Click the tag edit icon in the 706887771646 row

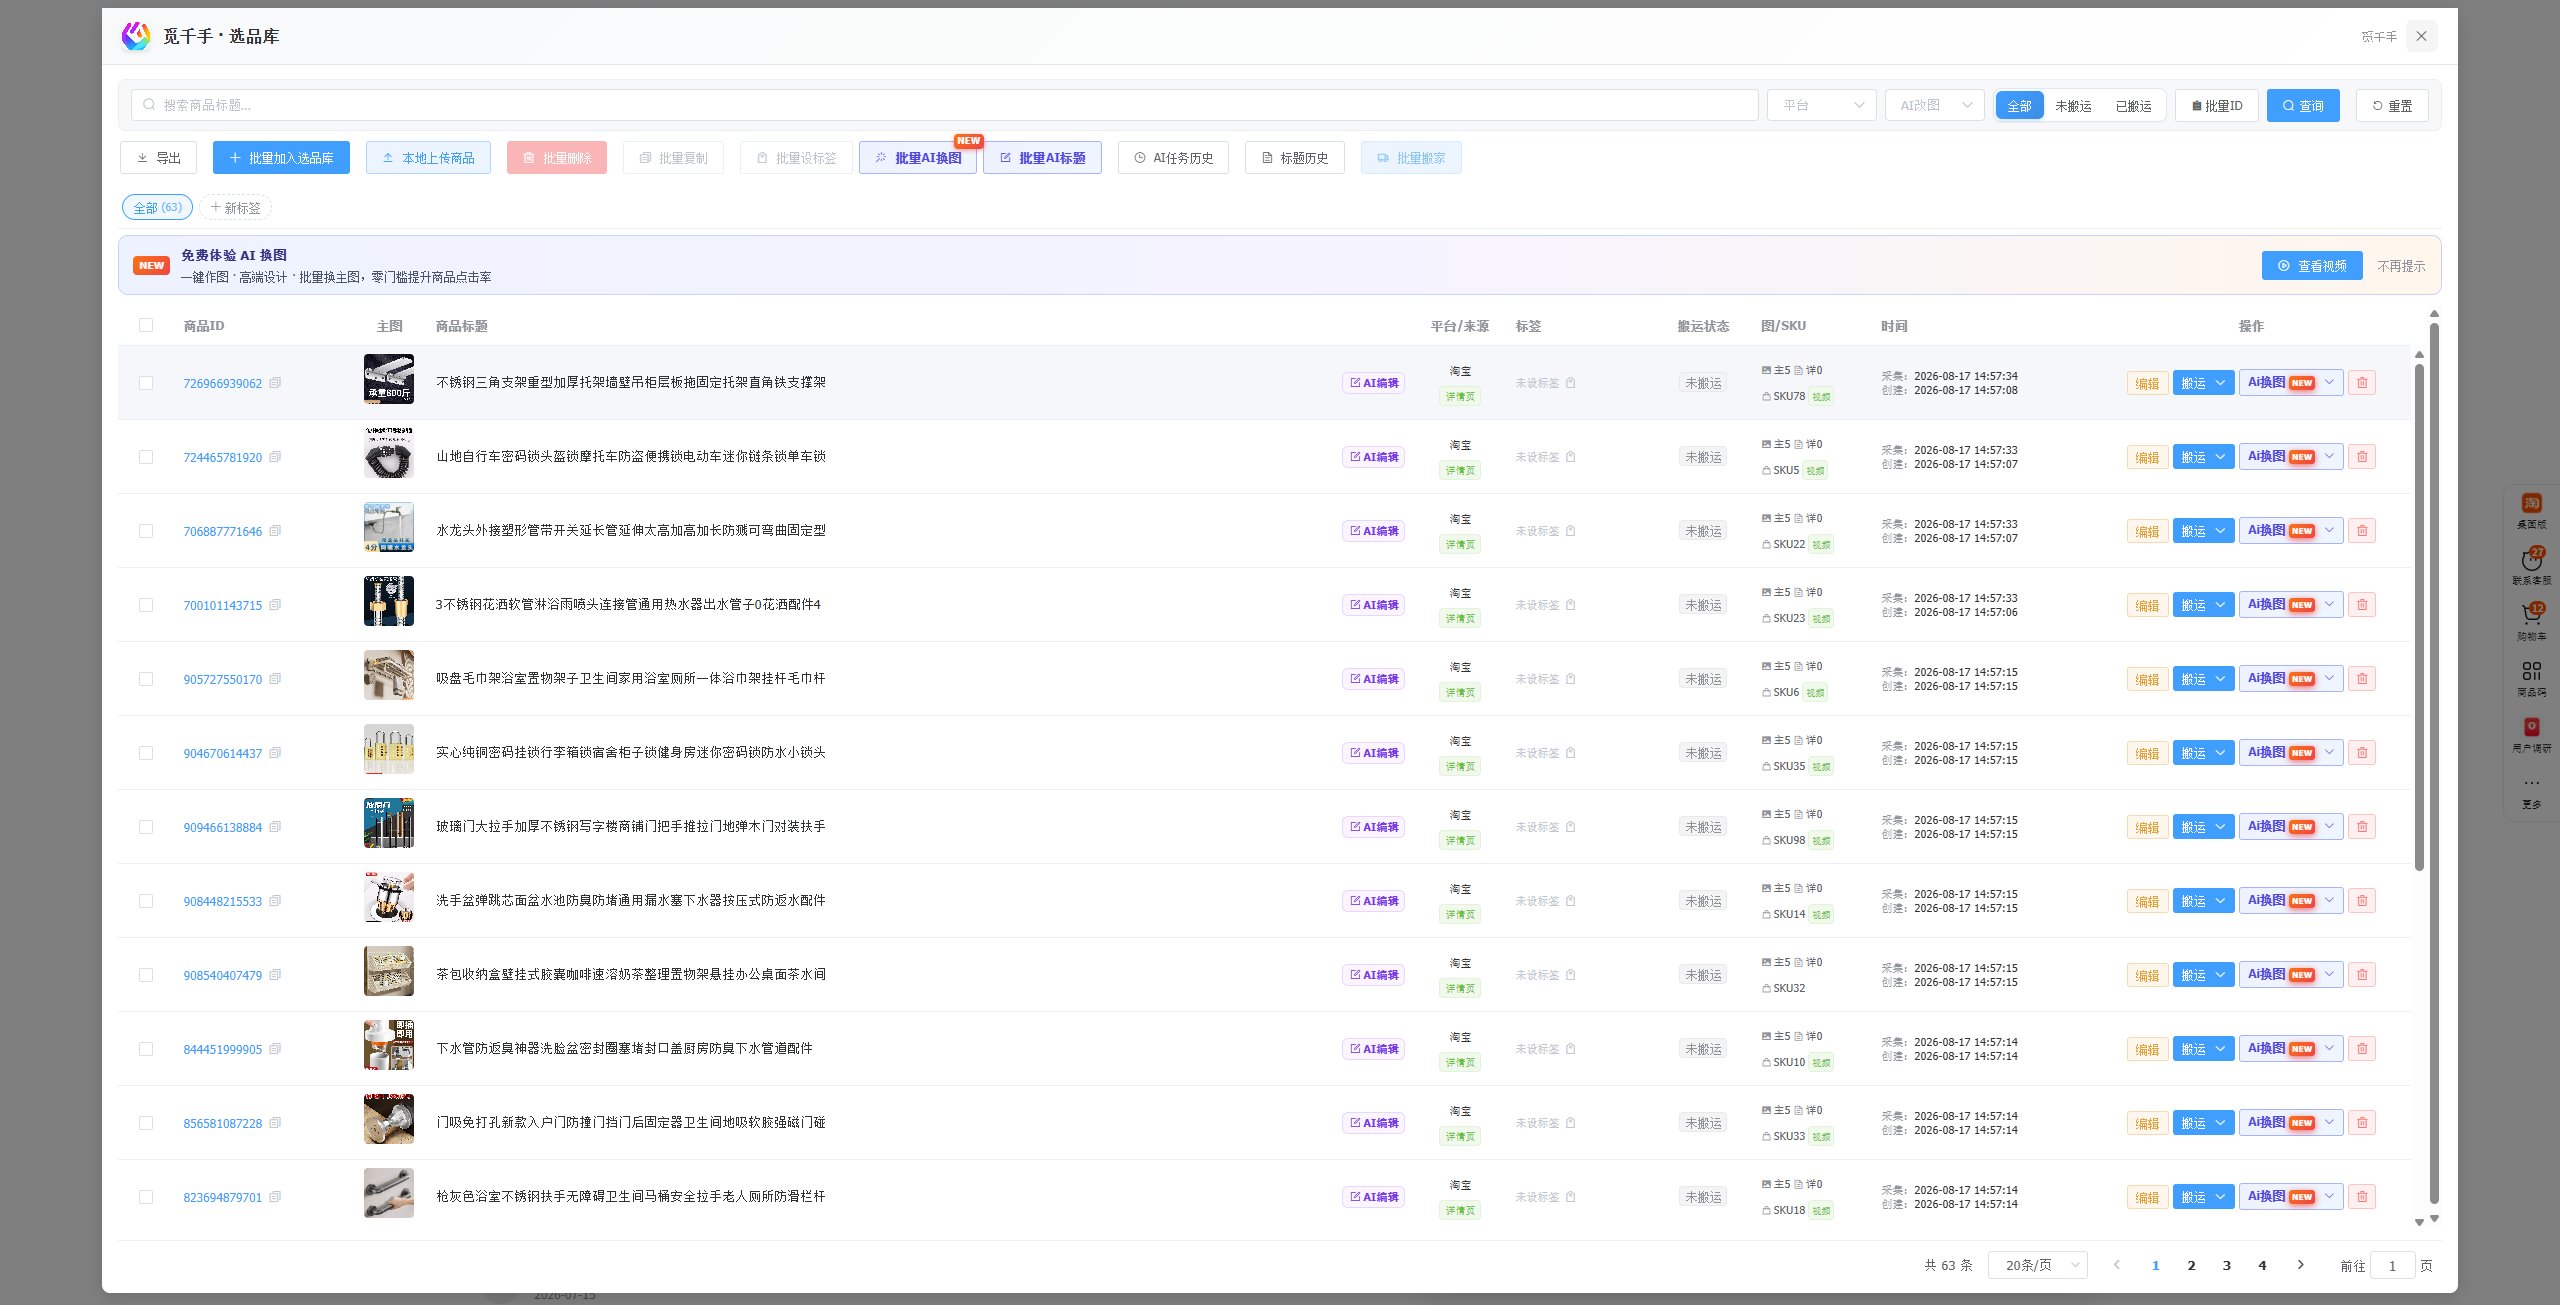pyautogui.click(x=1571, y=531)
